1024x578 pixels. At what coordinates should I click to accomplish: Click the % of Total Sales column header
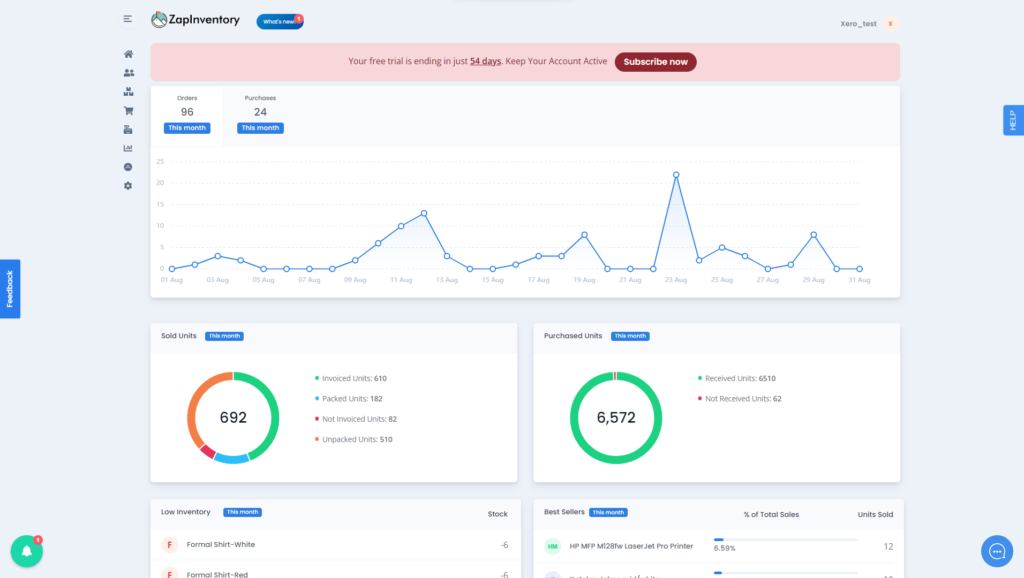(771, 515)
